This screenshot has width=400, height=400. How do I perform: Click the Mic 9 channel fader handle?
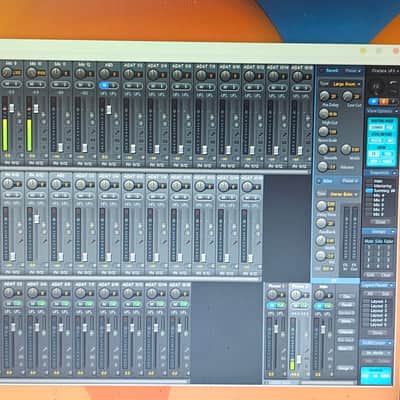[12, 108]
